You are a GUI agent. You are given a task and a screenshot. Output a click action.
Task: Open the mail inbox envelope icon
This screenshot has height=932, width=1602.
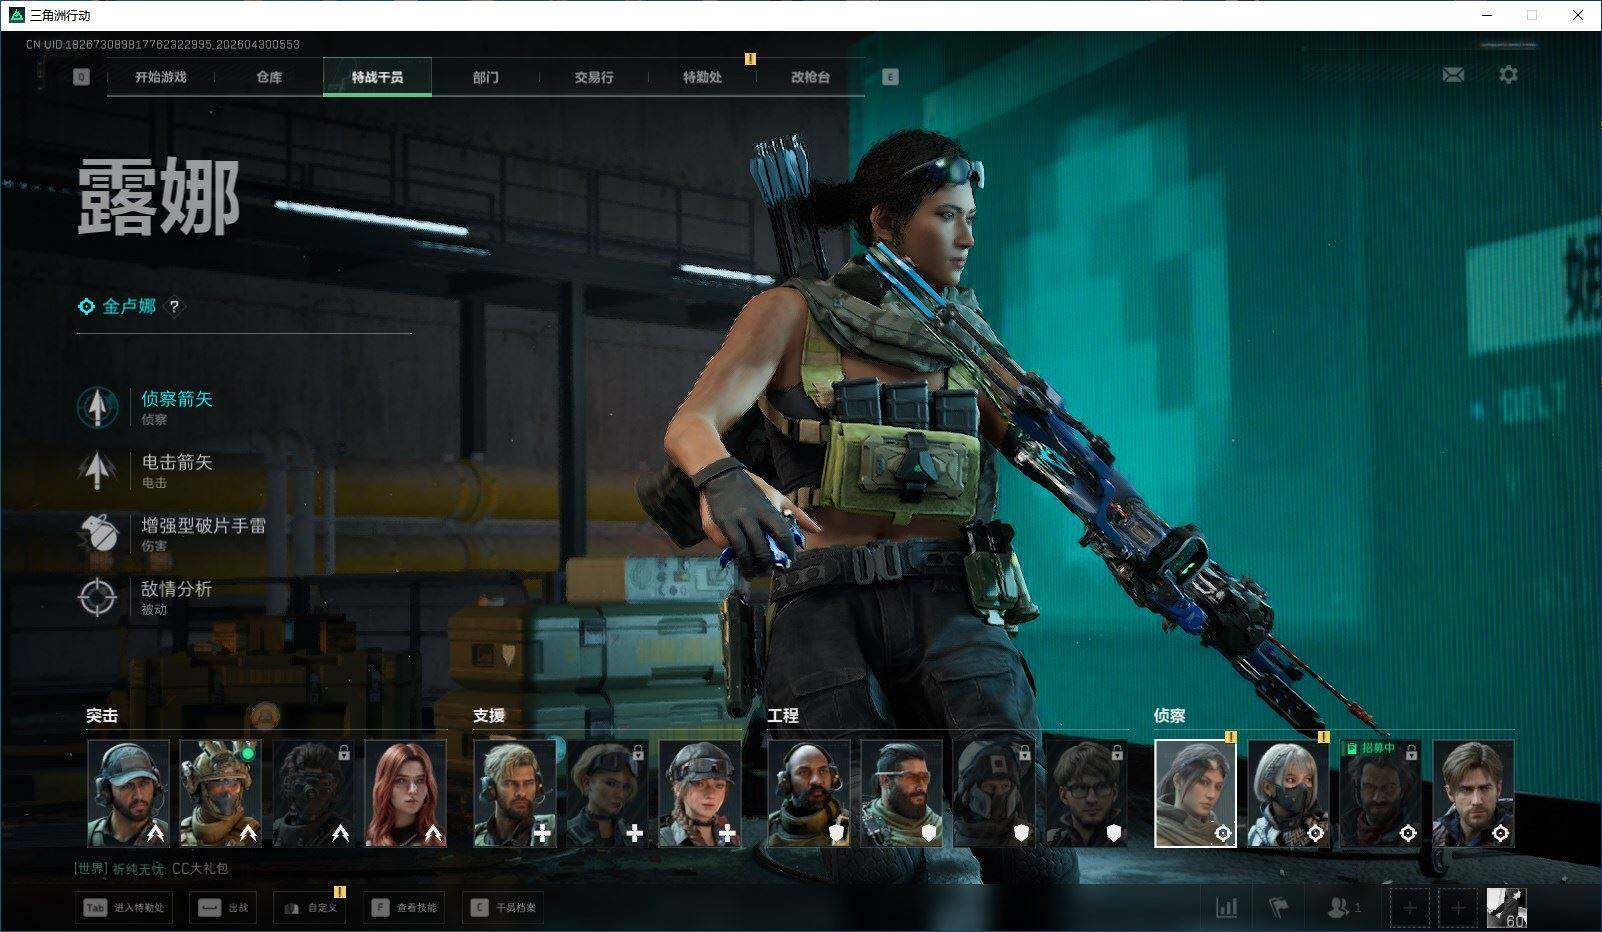pos(1453,75)
